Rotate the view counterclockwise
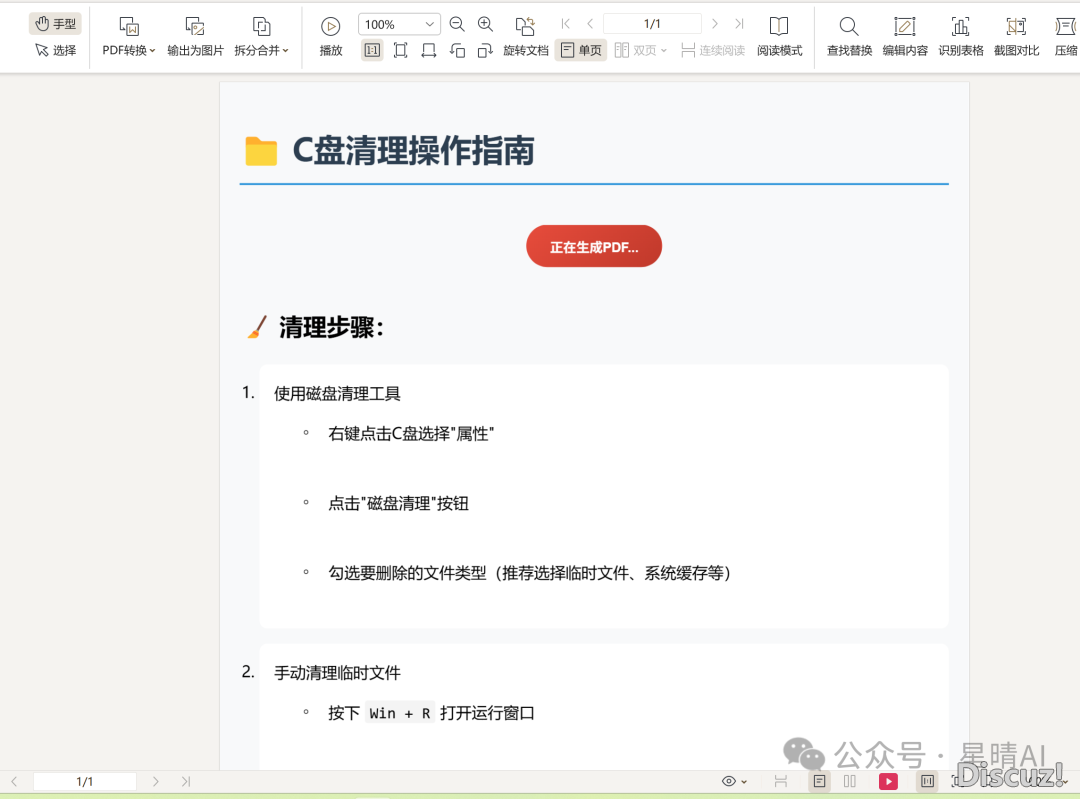Image resolution: width=1080 pixels, height=799 pixels. click(457, 50)
